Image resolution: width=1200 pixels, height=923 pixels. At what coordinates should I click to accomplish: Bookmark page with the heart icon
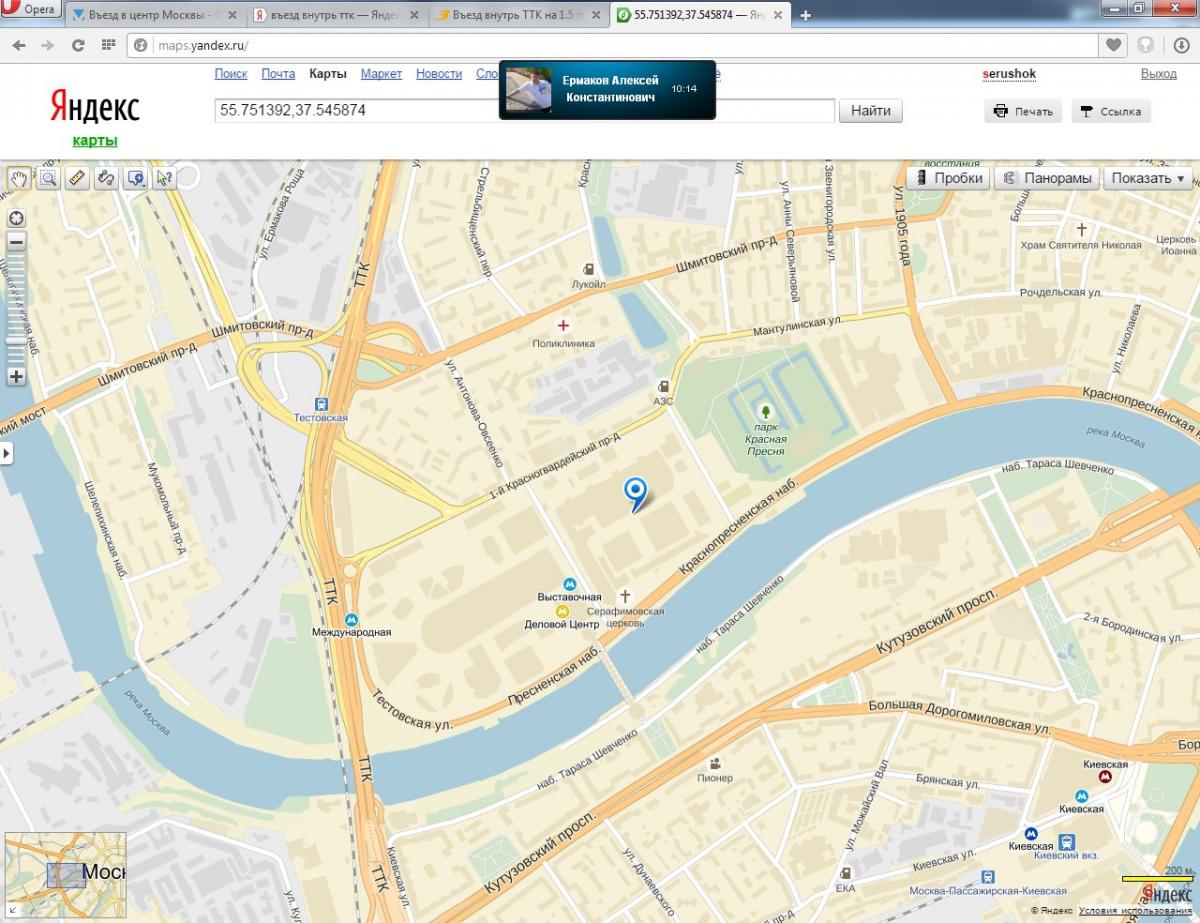coord(1113,45)
